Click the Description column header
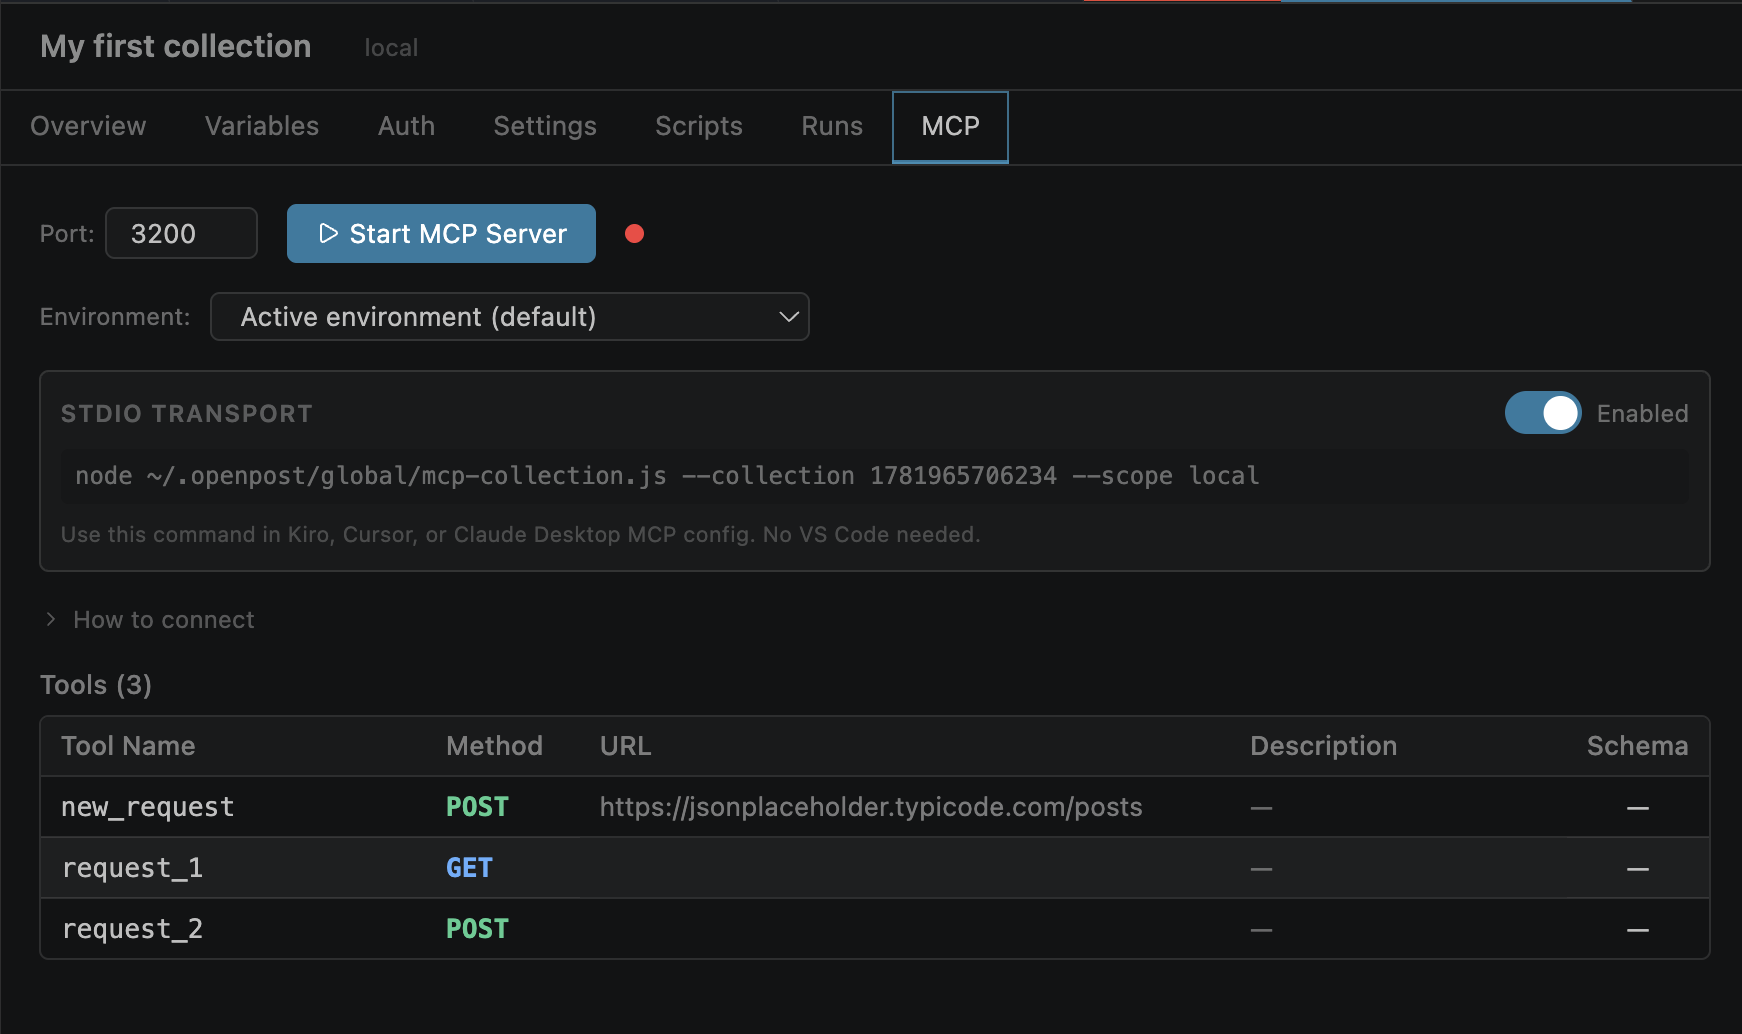1742x1034 pixels. tap(1323, 746)
